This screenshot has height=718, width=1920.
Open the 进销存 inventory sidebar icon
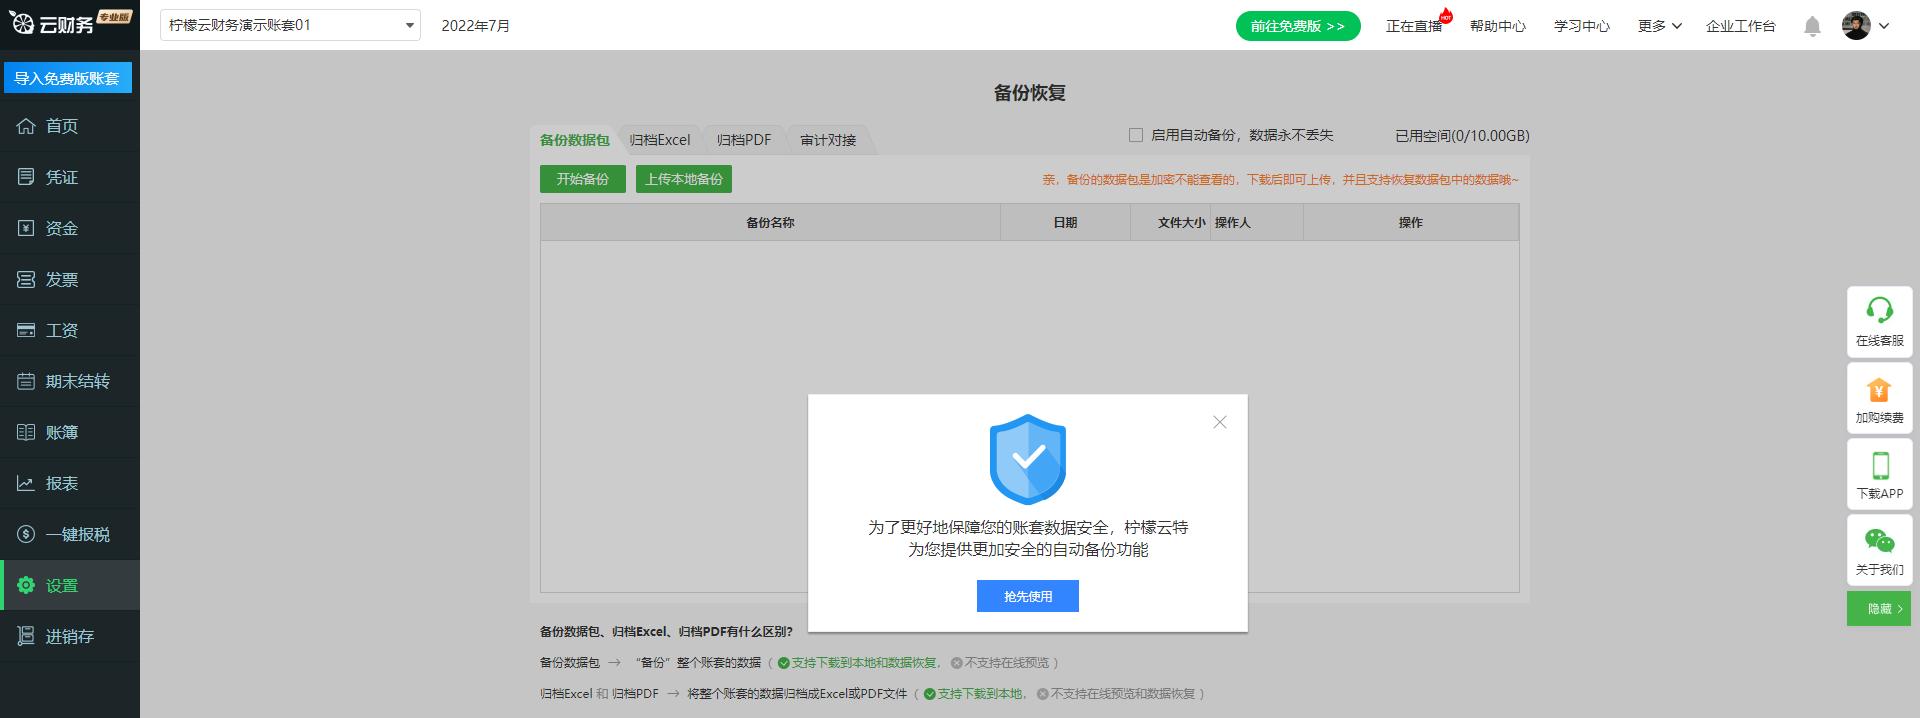(26, 636)
